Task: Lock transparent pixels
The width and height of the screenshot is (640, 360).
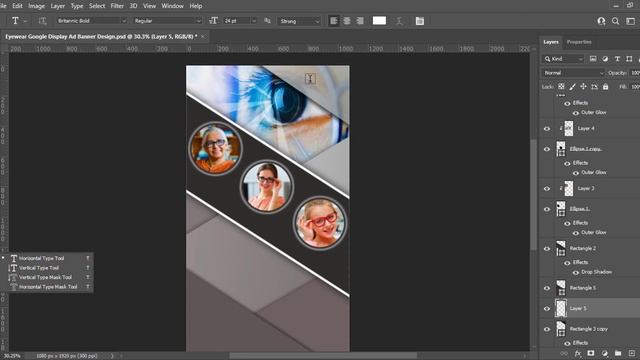Action: [x=562, y=87]
